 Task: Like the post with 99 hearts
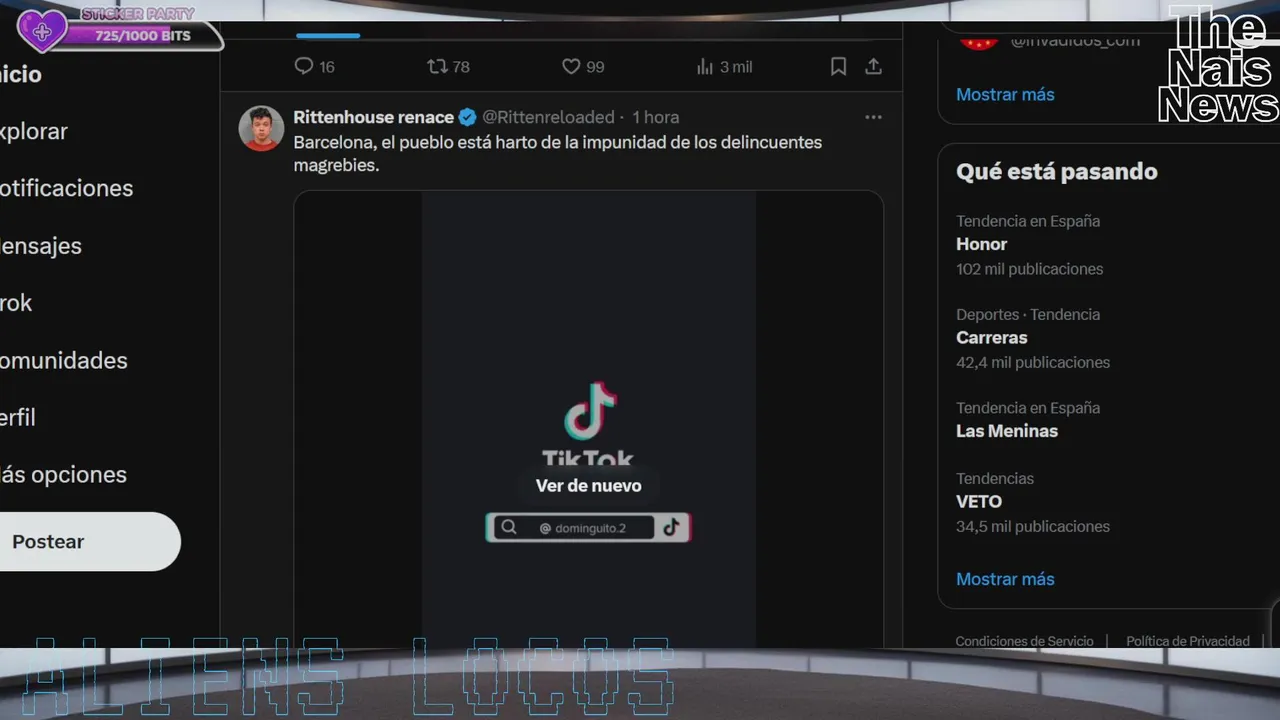[x=583, y=67]
